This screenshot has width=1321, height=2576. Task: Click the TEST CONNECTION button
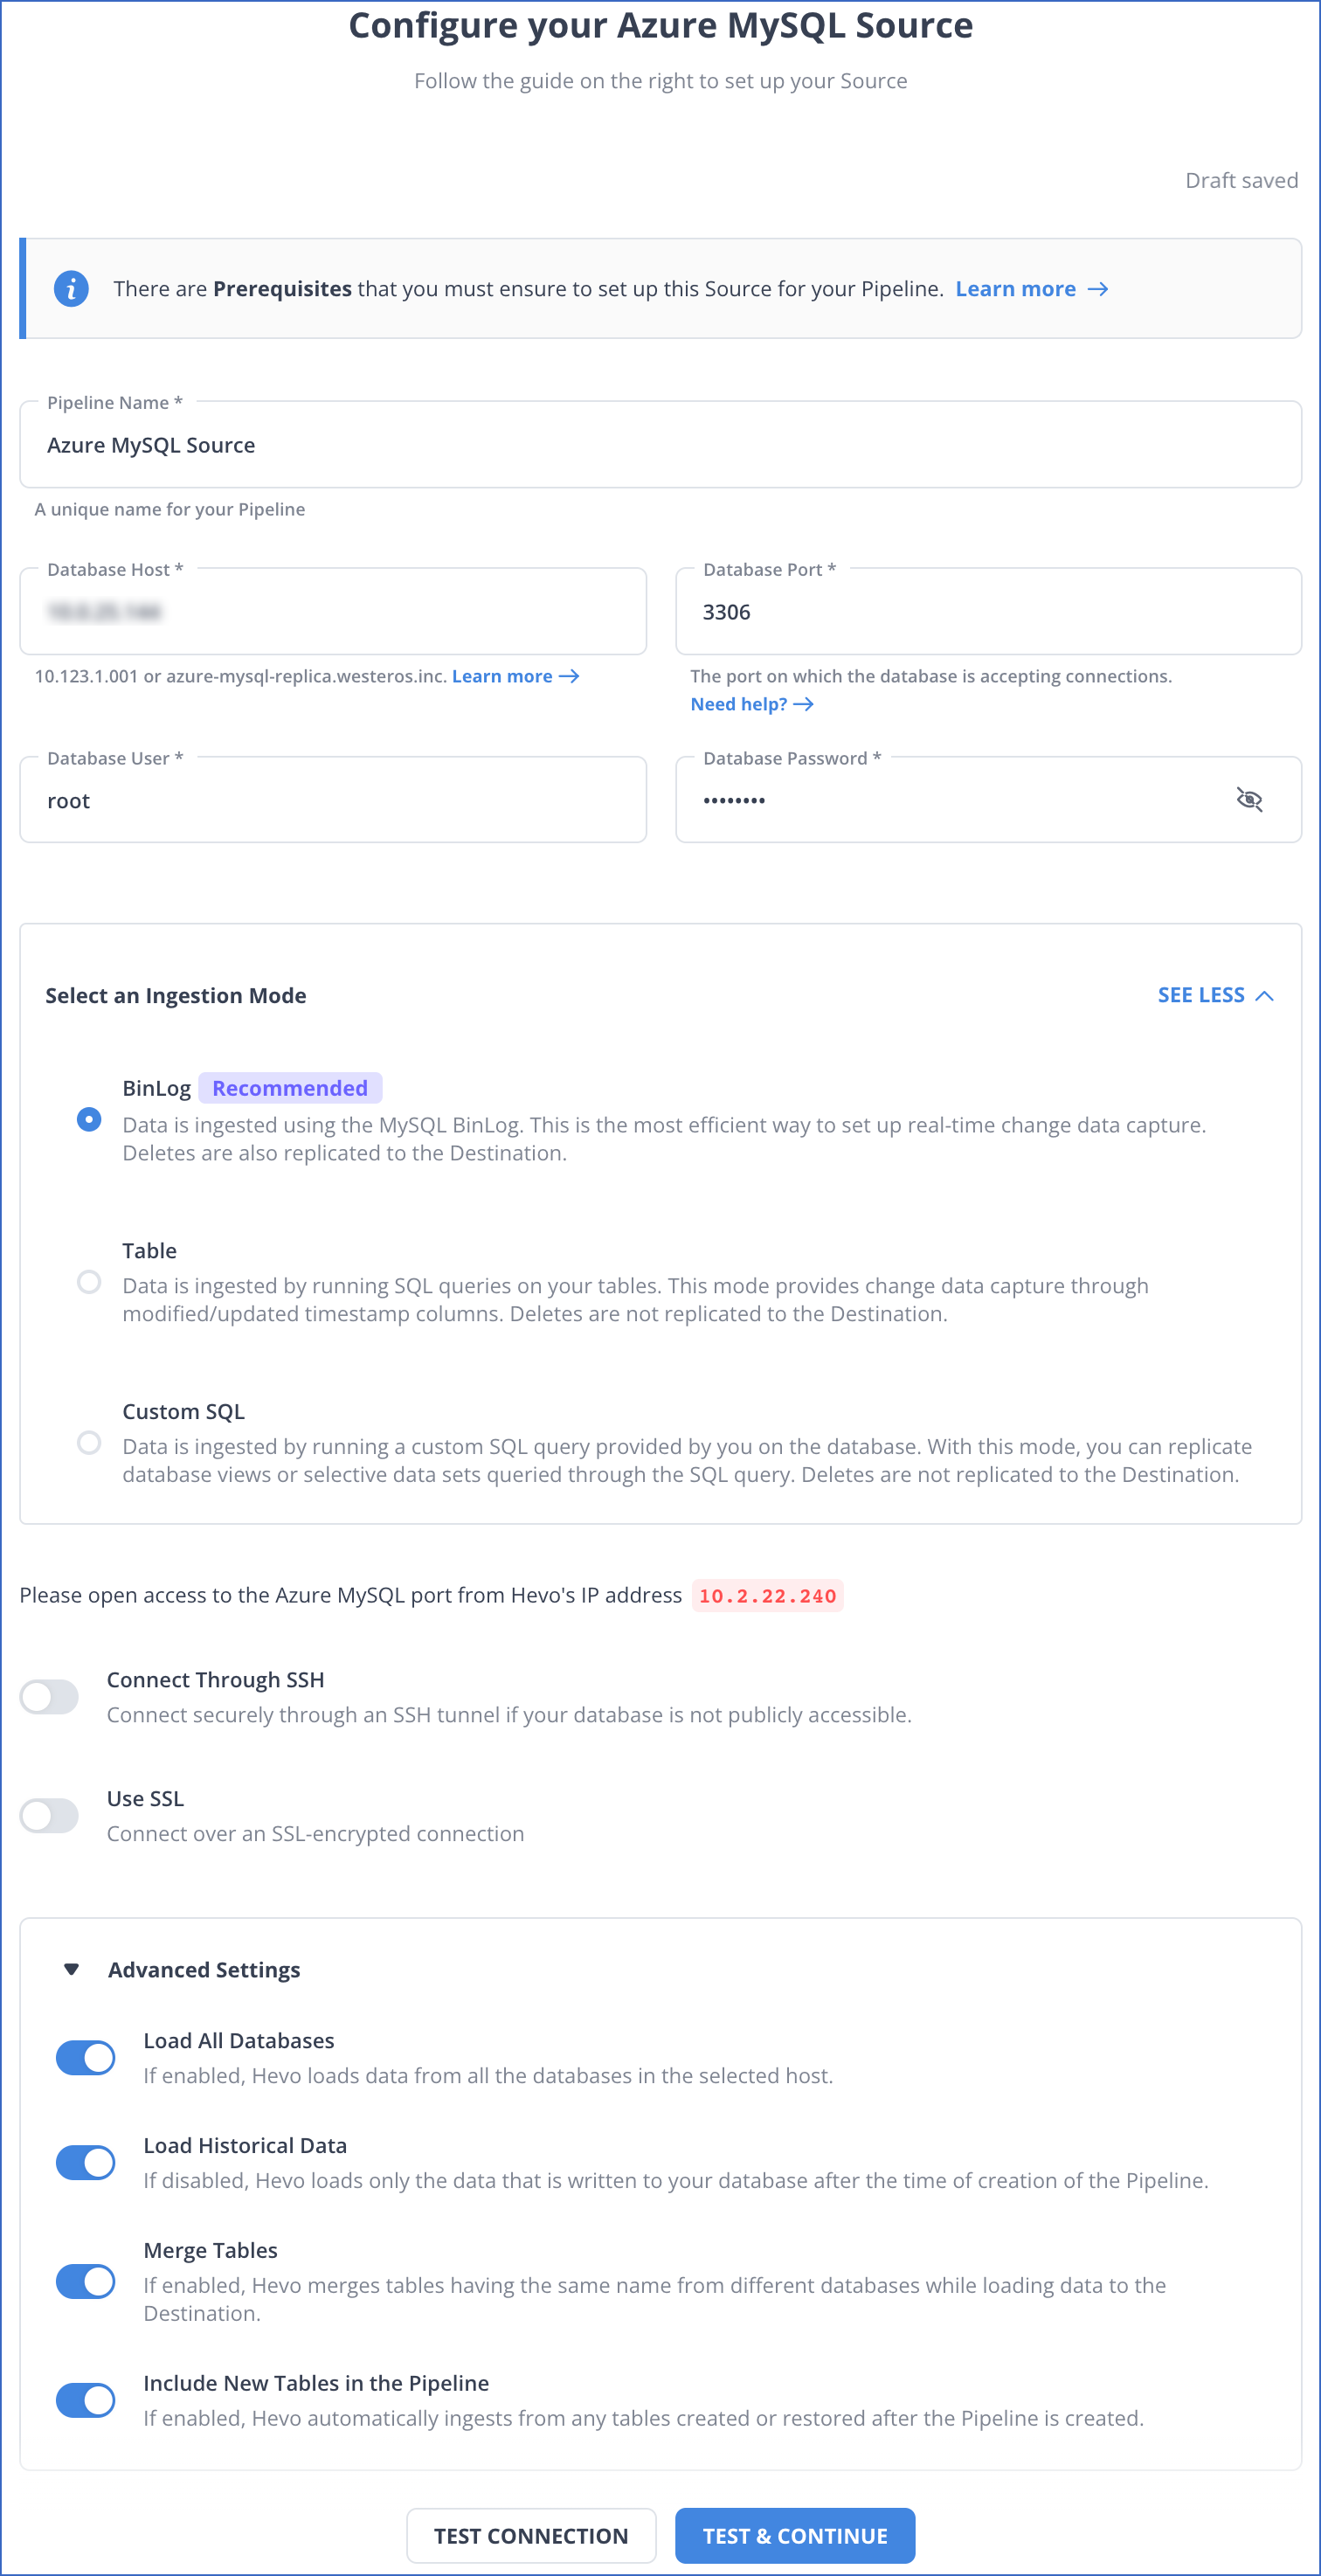point(531,2536)
